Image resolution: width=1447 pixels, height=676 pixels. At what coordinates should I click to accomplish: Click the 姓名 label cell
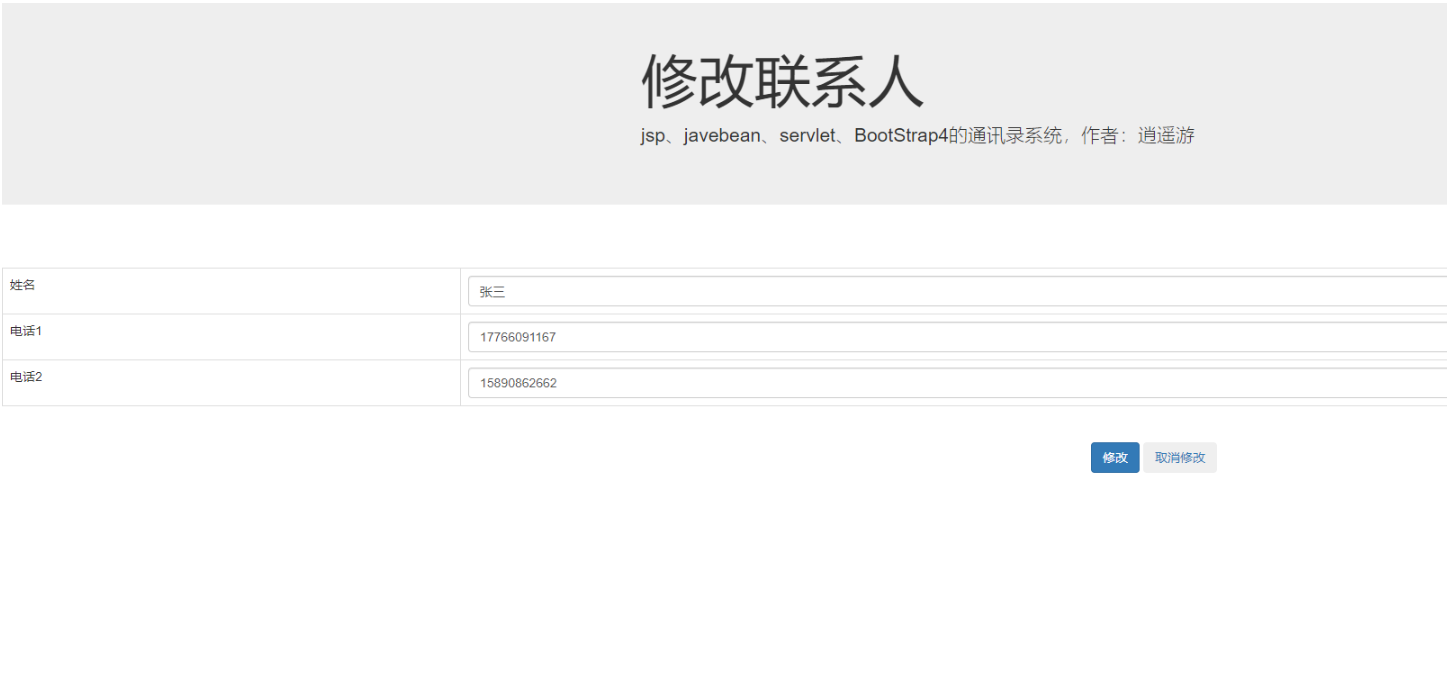pos(231,291)
